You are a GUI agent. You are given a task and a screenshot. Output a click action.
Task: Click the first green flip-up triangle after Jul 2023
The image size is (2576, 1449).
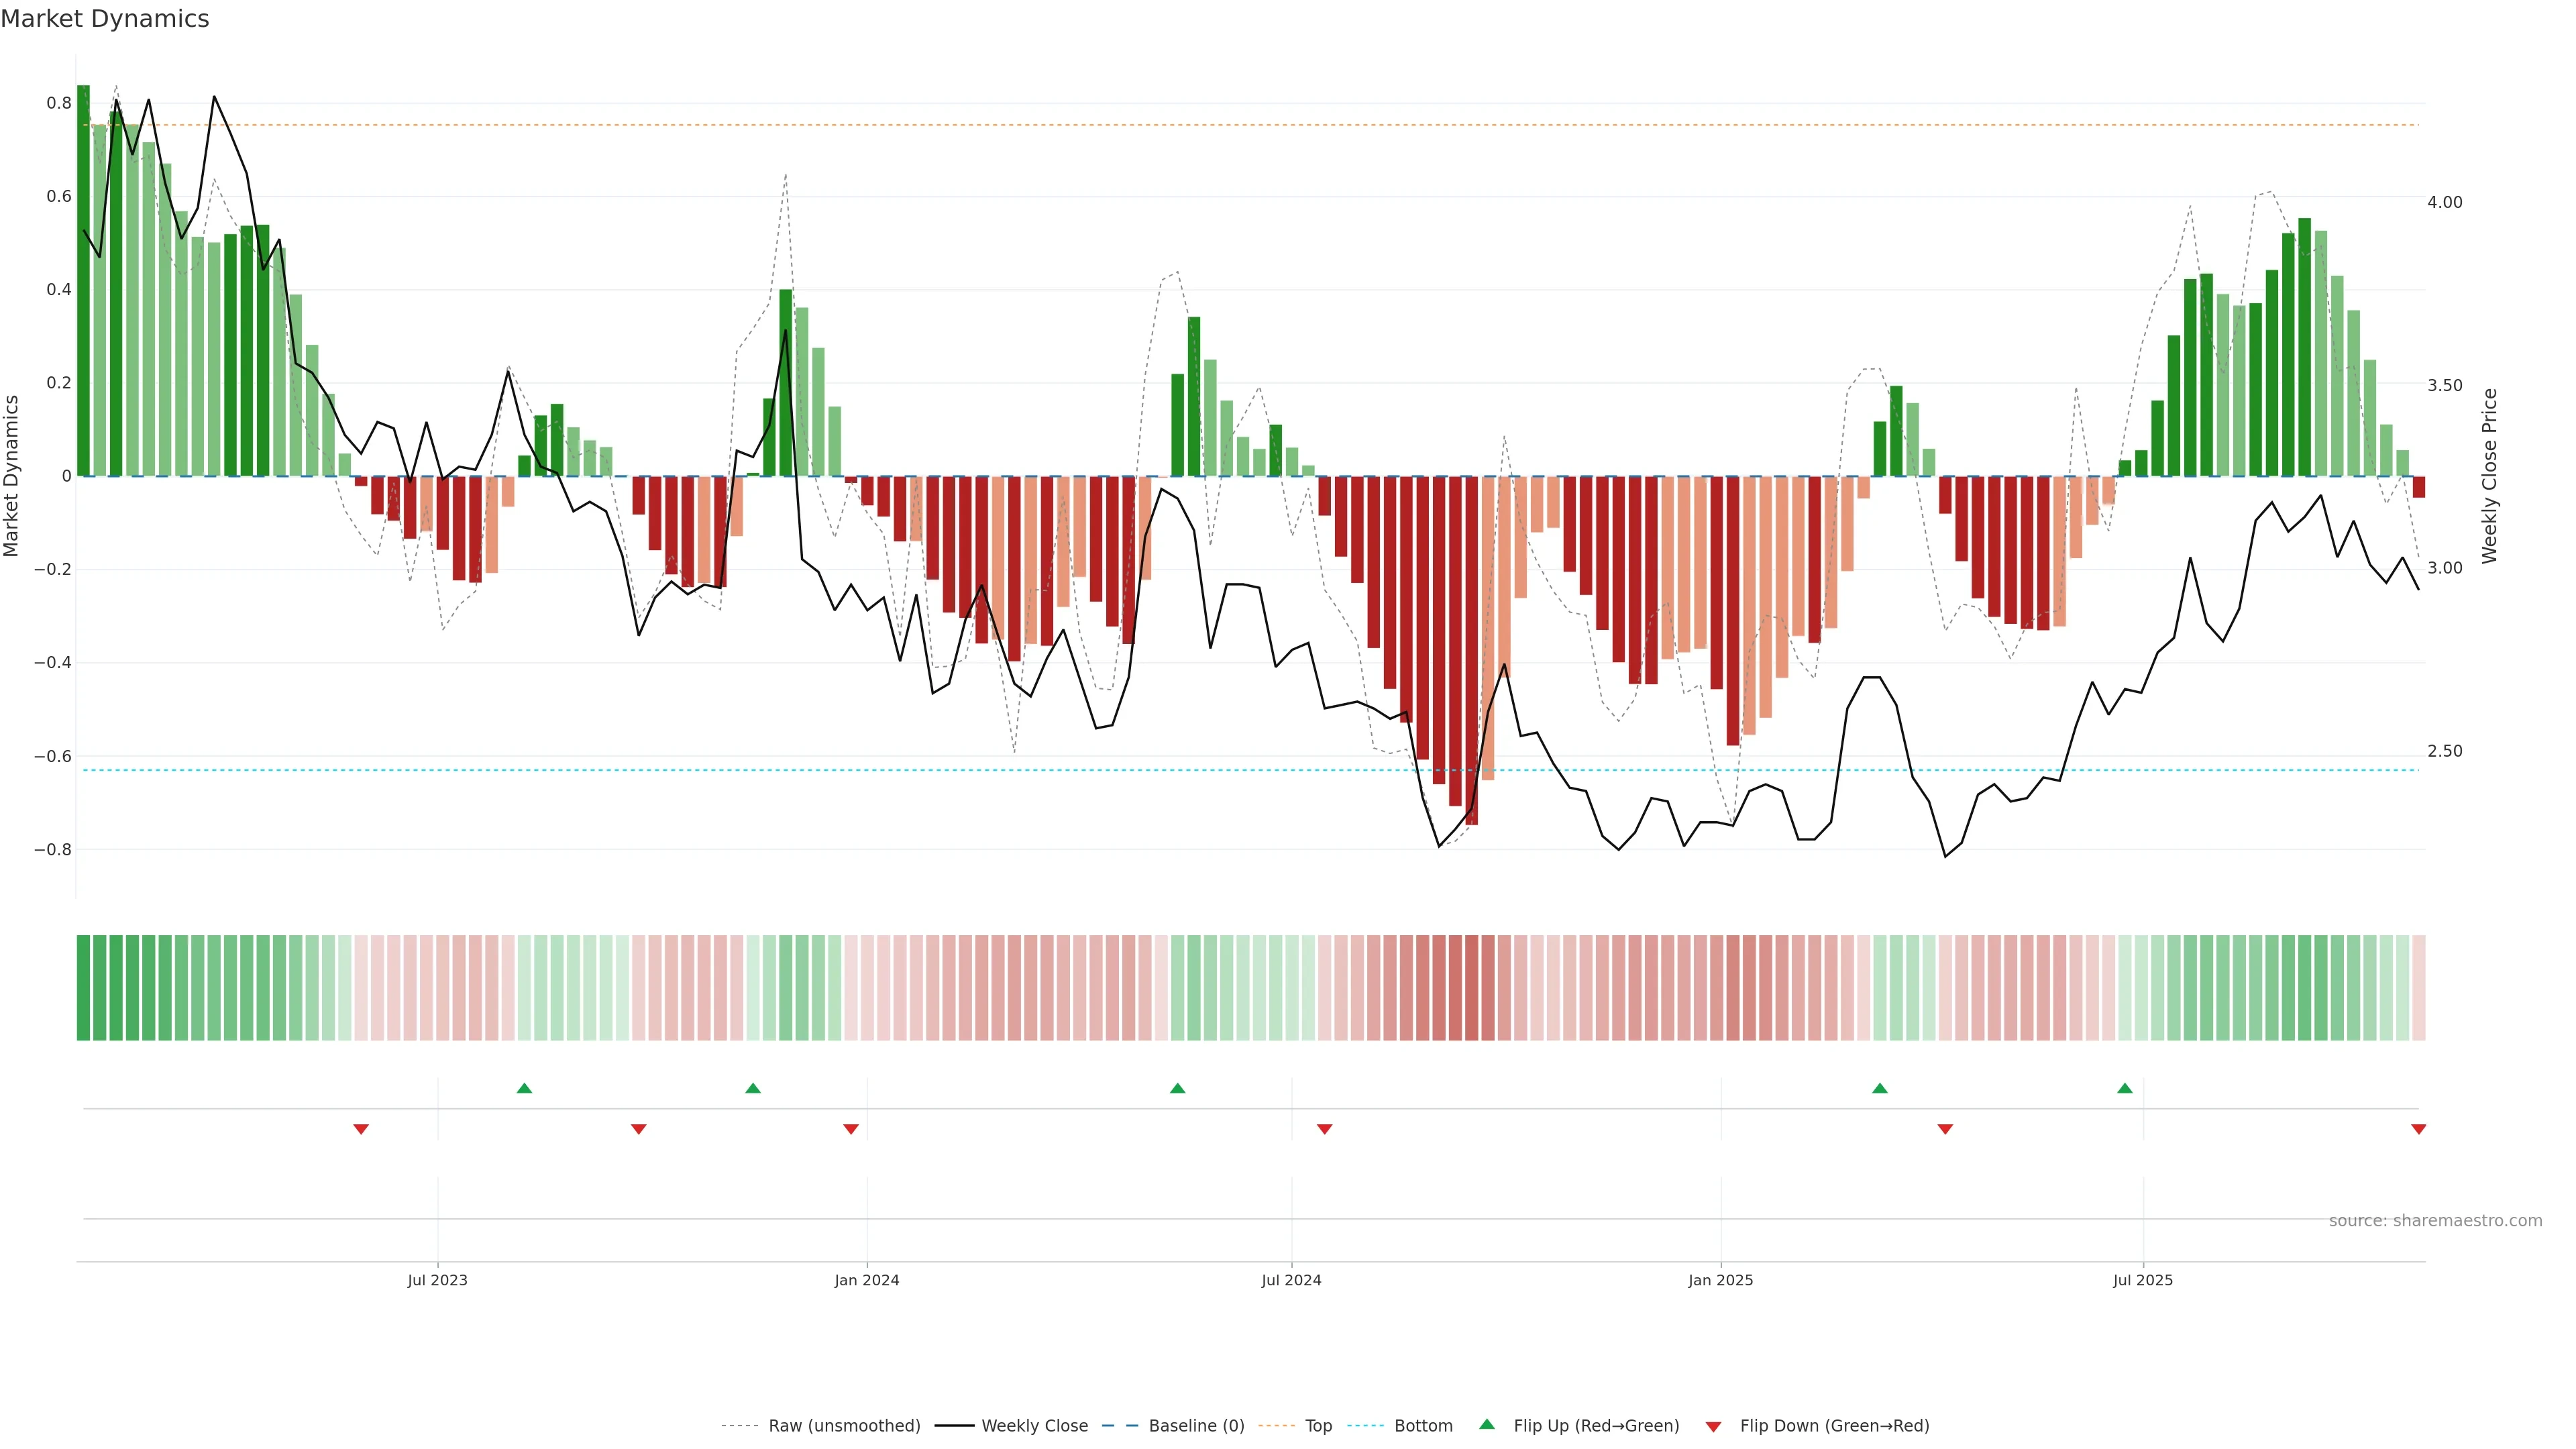(524, 1088)
